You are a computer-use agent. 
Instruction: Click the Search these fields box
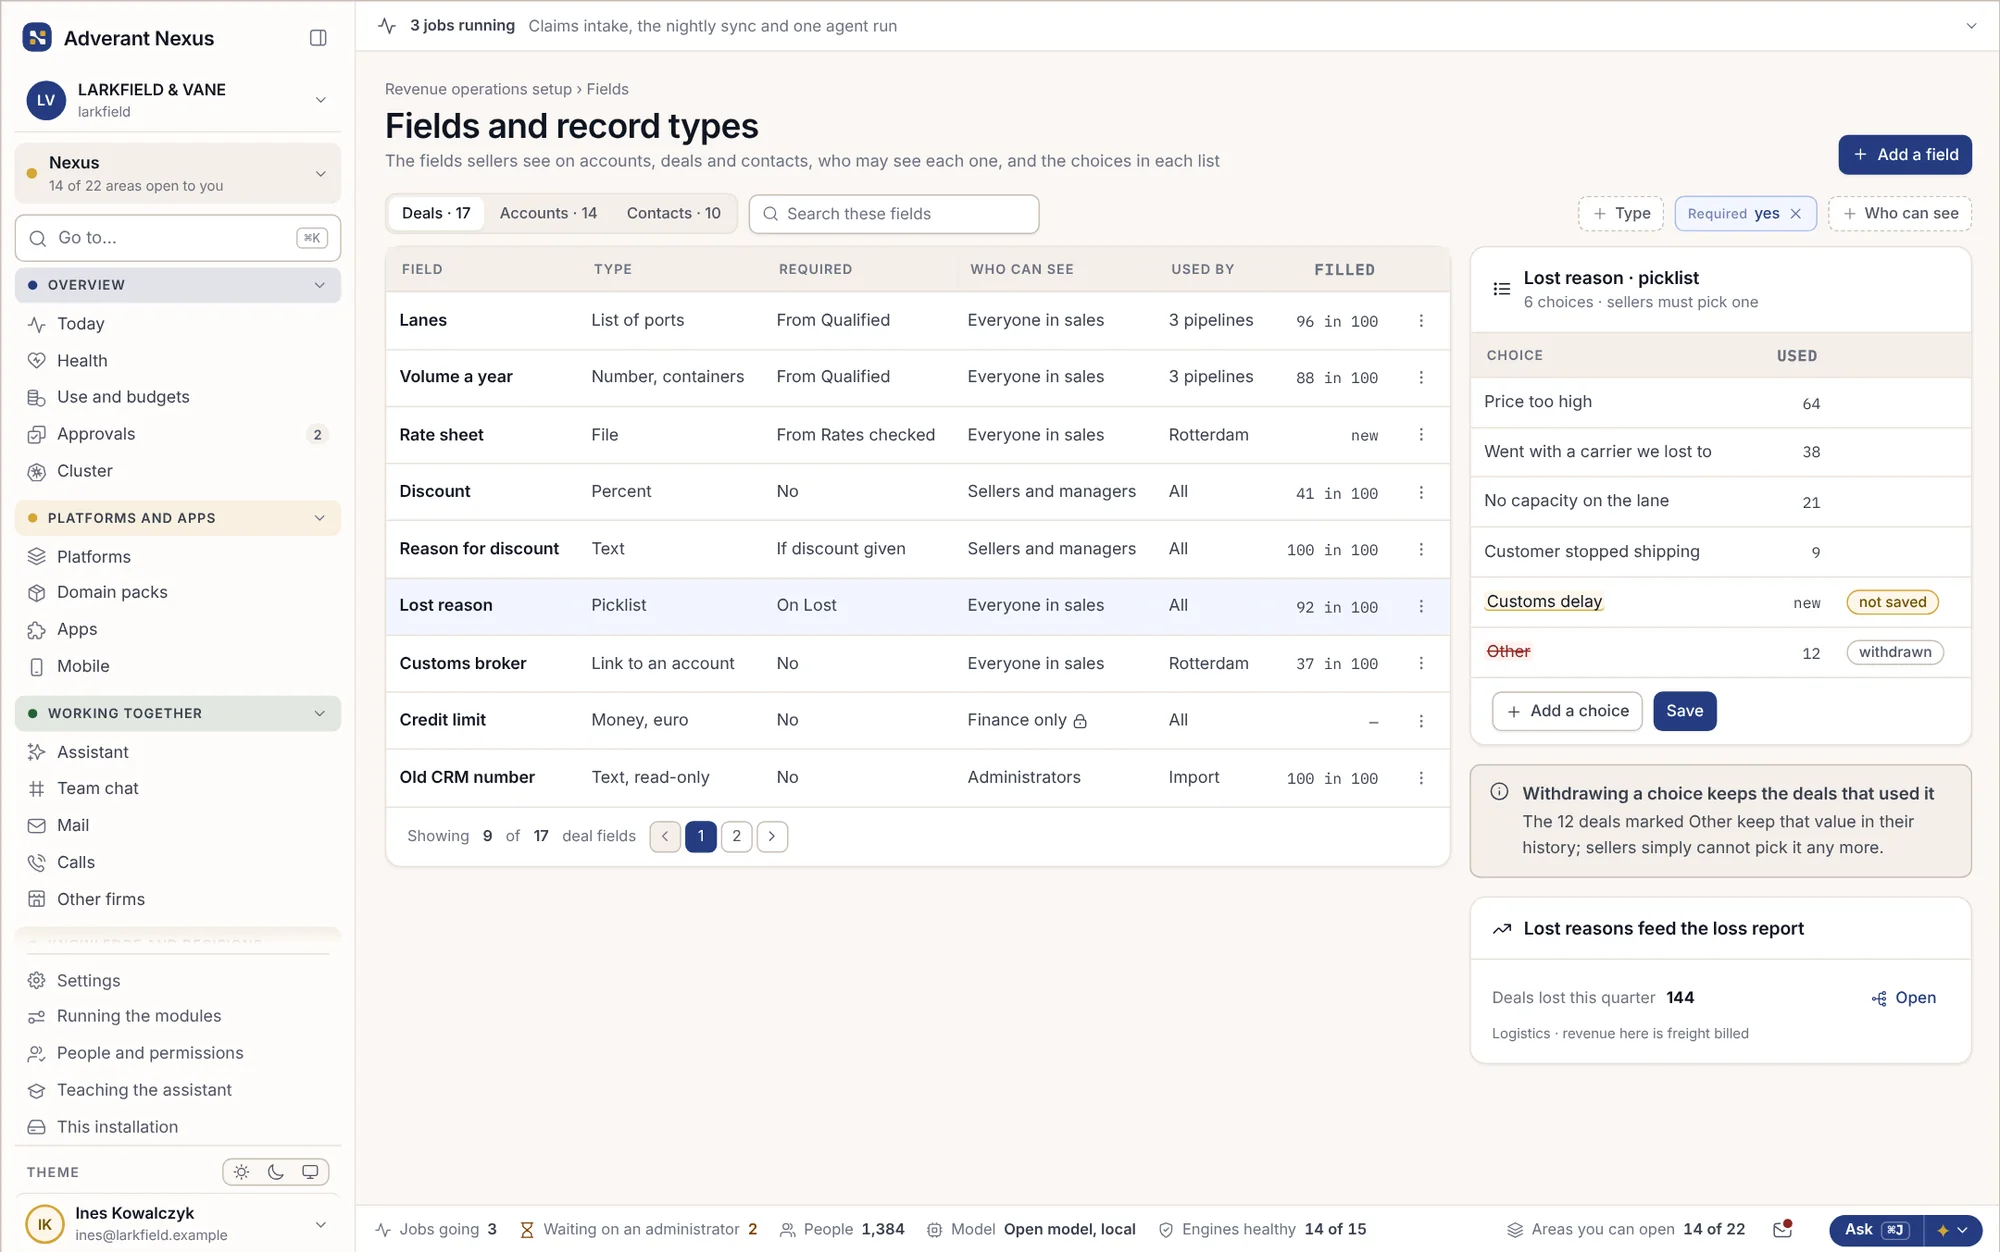pyautogui.click(x=894, y=214)
